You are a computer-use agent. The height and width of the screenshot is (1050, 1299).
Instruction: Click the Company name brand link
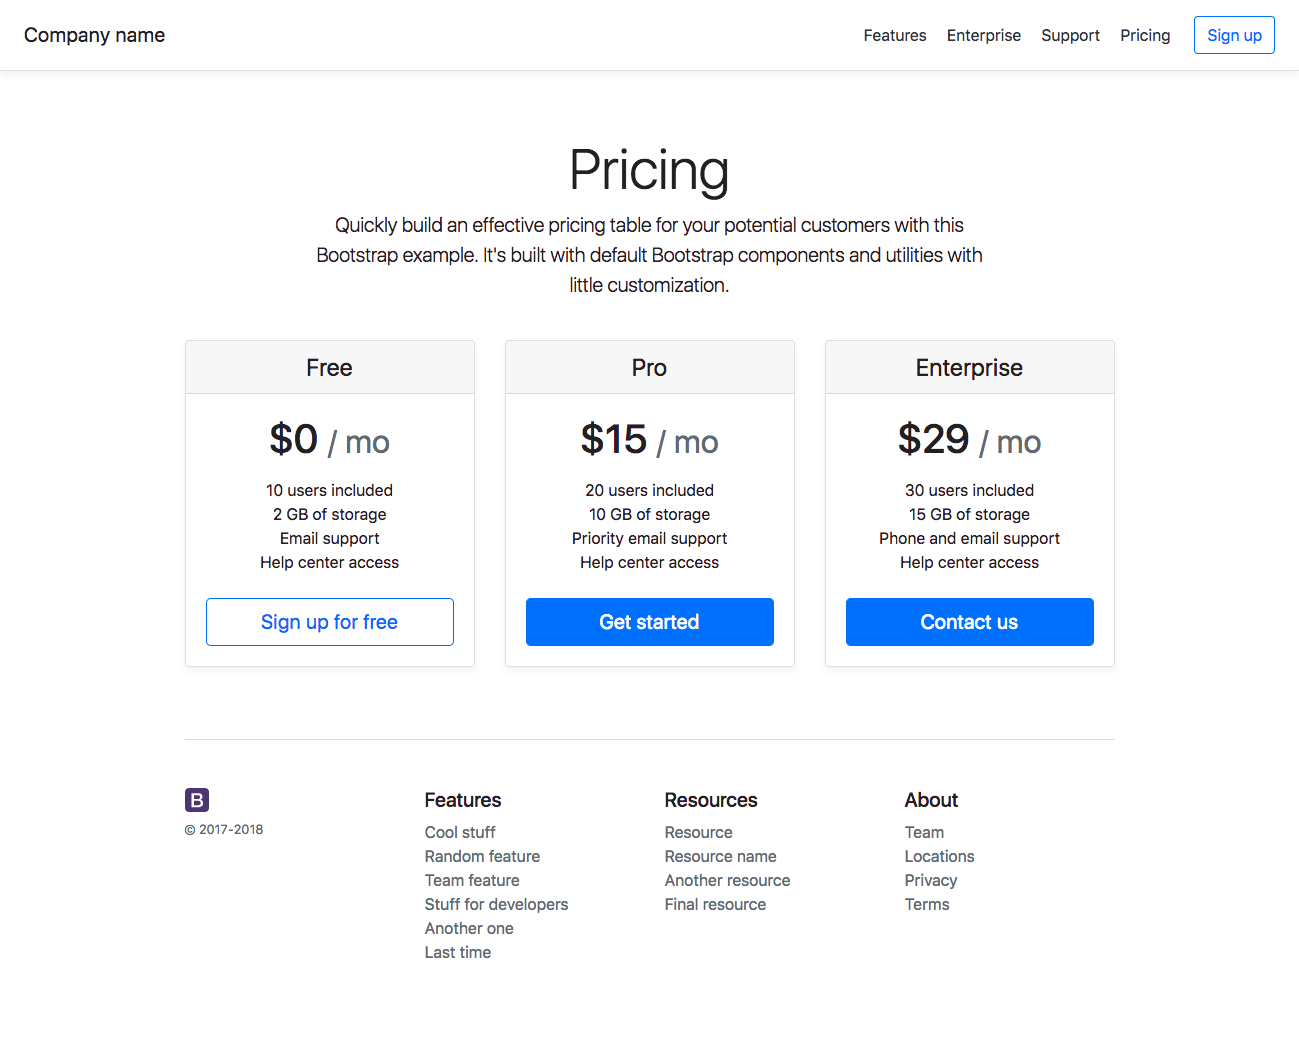[x=94, y=35]
